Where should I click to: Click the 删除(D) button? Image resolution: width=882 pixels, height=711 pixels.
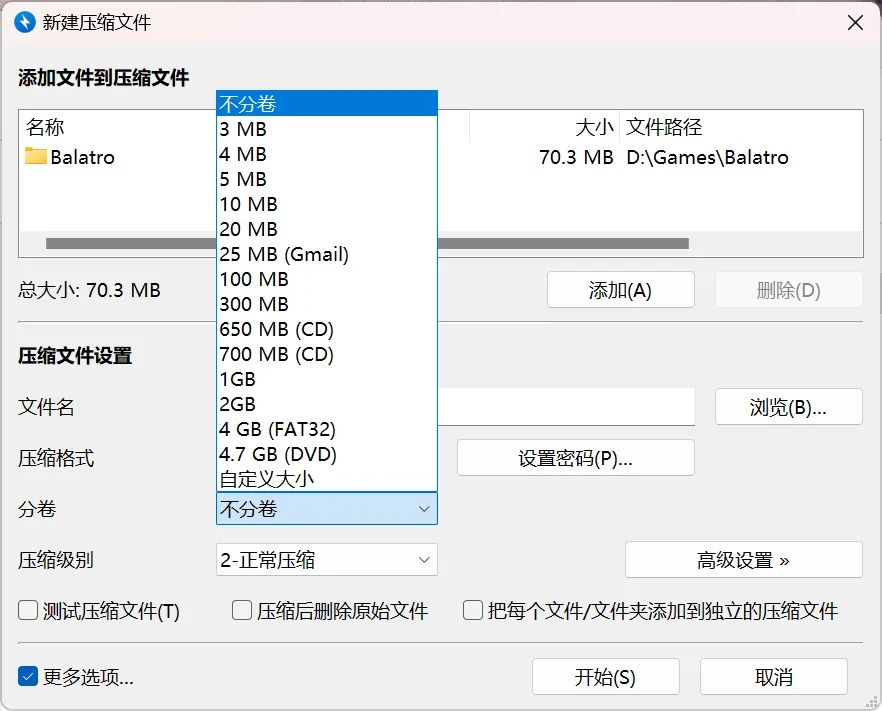789,290
